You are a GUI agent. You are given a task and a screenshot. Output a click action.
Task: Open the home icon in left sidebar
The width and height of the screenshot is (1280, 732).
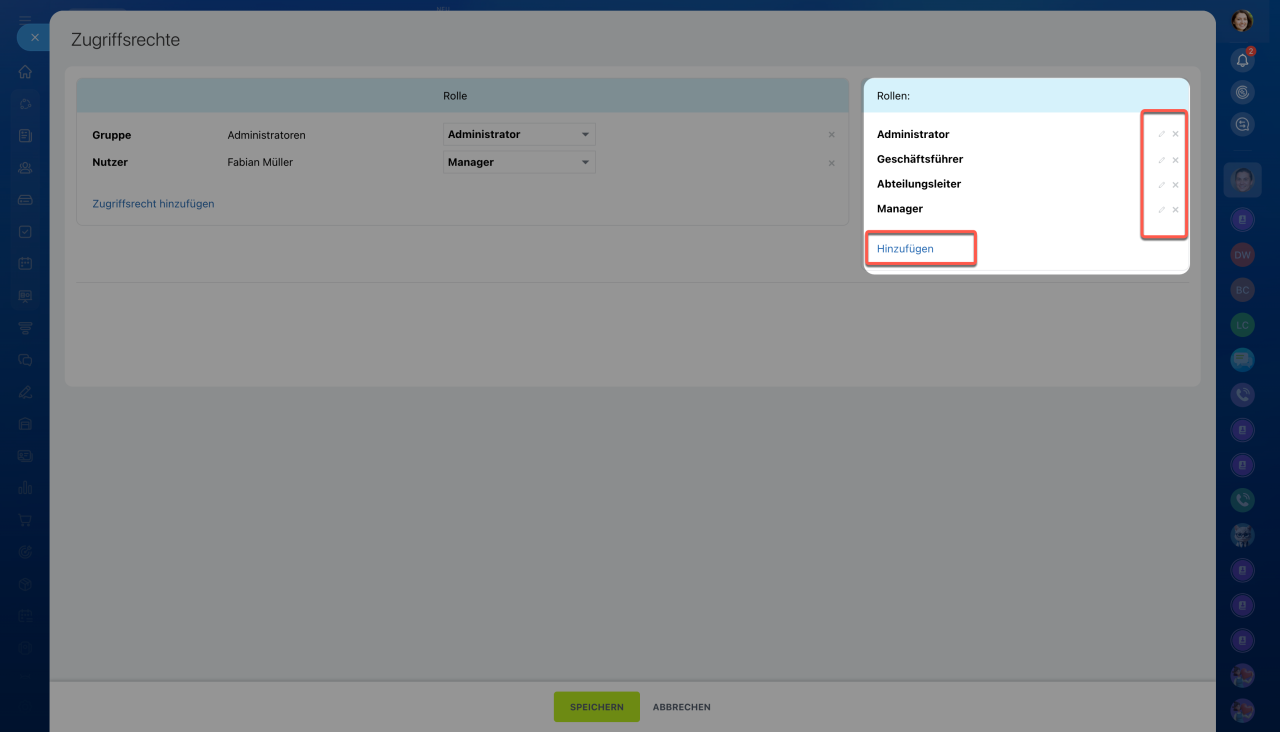(x=25, y=72)
